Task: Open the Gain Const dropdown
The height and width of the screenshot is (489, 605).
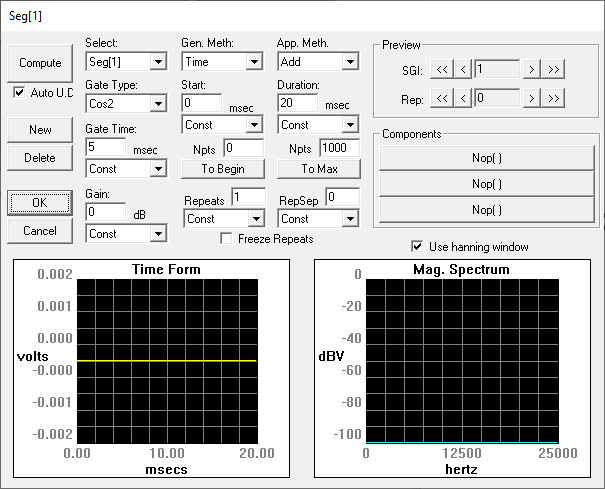Action: (x=126, y=234)
